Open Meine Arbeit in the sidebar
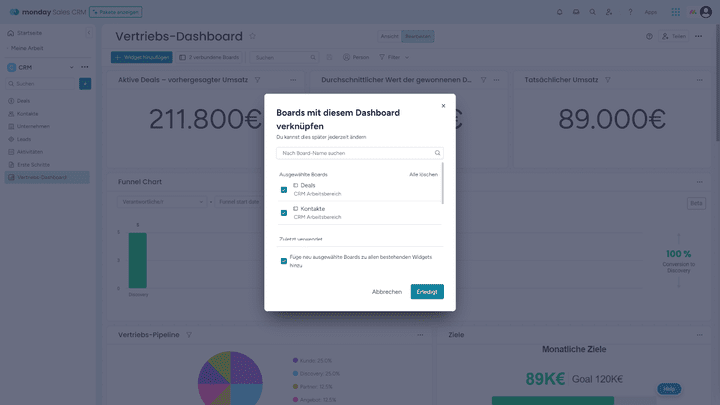The width and height of the screenshot is (720, 405). [x=26, y=48]
